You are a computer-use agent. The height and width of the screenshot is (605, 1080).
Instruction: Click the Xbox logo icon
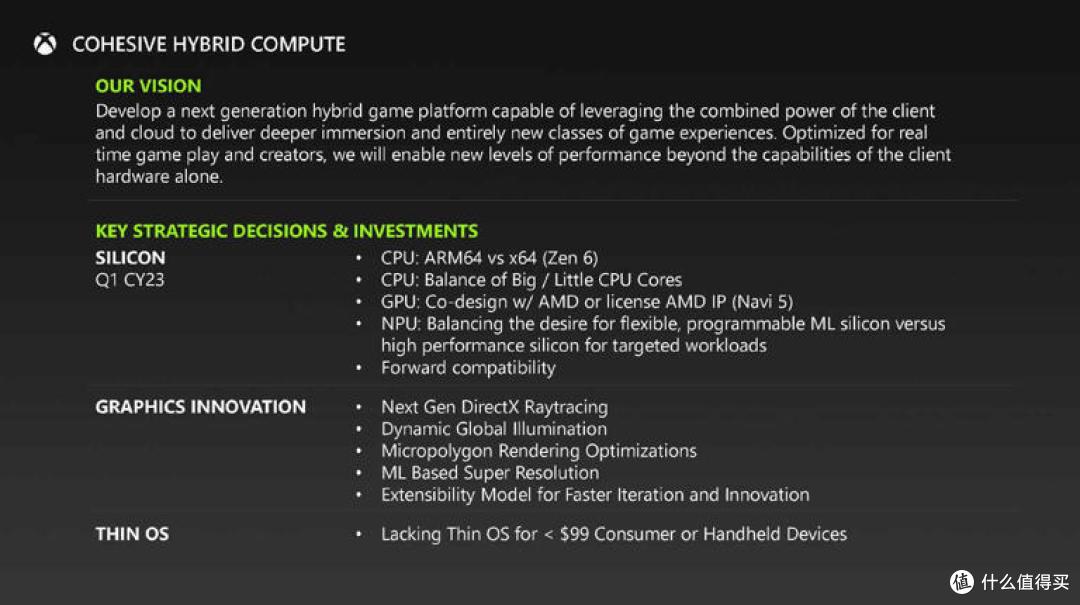tap(45, 44)
